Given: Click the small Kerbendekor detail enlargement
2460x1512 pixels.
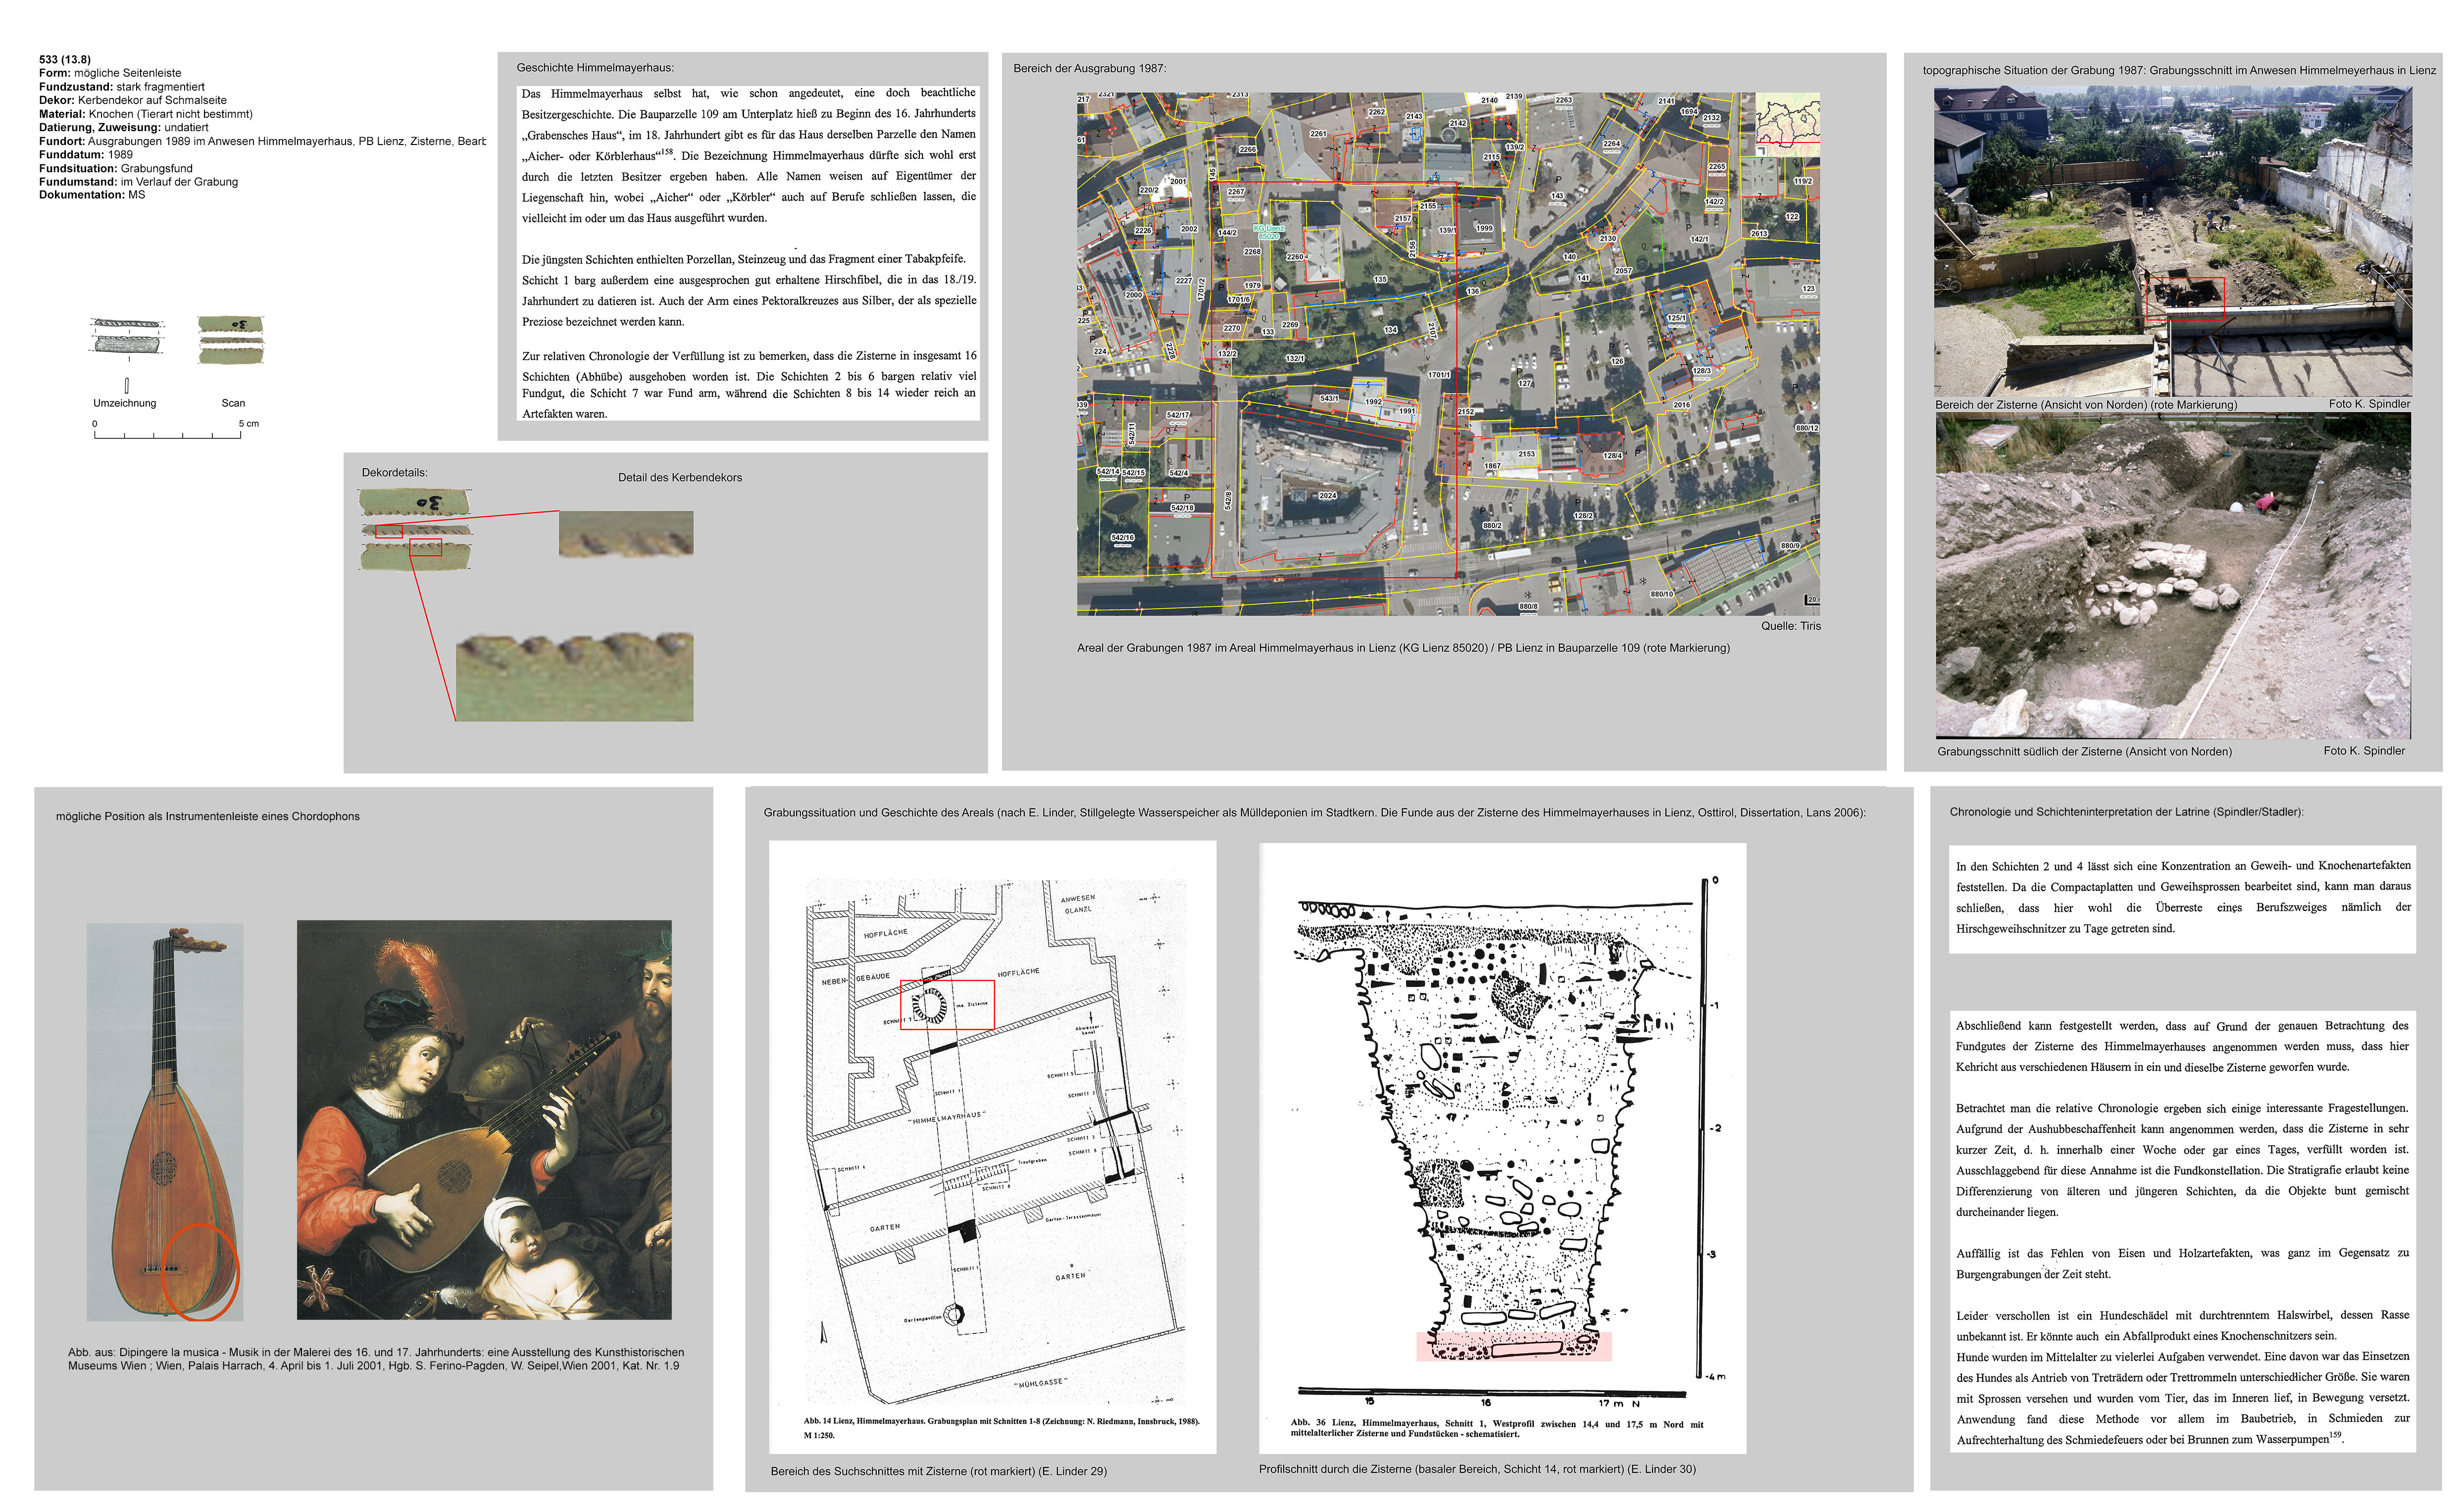Looking at the screenshot, I should [625, 533].
